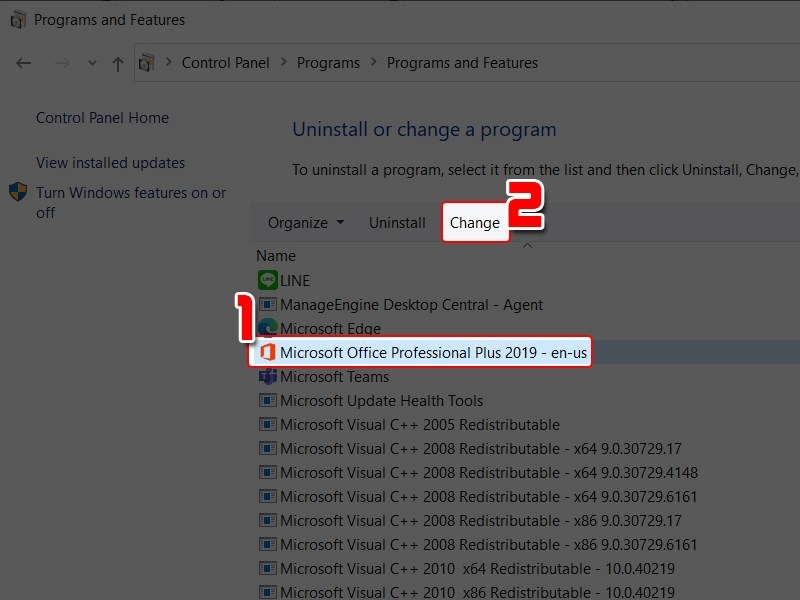The height and width of the screenshot is (600, 800).
Task: Select Microsoft Update Health Tools entry
Action: 381,401
